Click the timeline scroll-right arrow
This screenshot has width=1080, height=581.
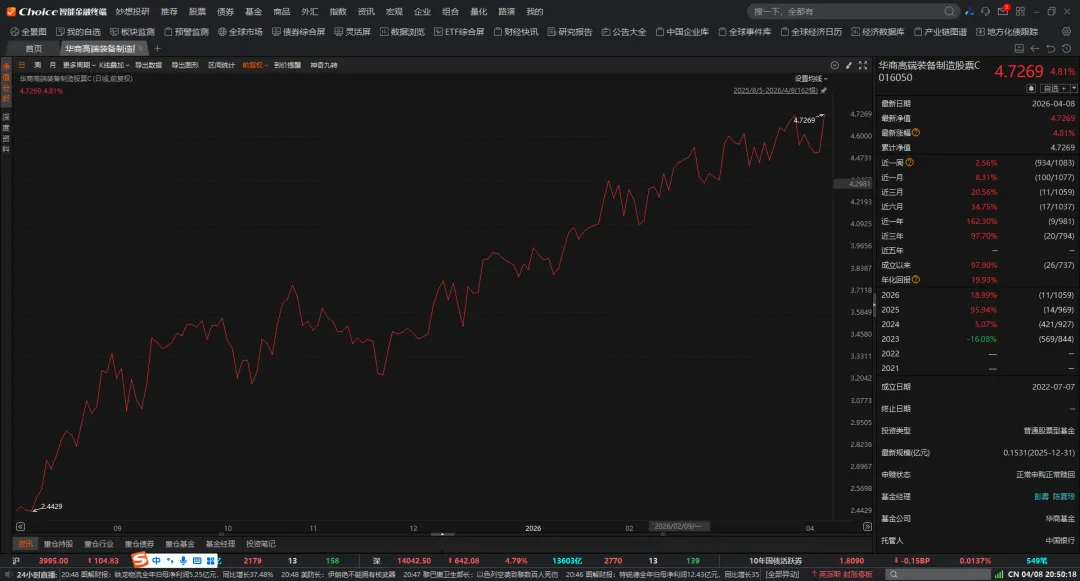[x=866, y=527]
